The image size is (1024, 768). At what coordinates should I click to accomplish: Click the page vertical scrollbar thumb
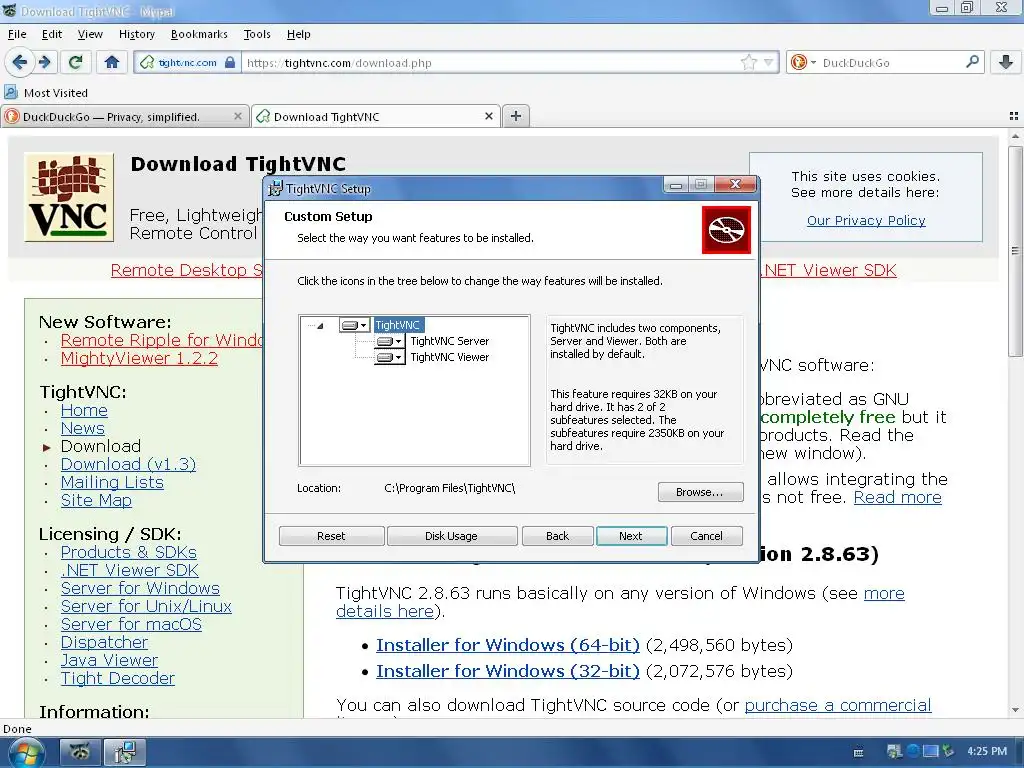1015,251
